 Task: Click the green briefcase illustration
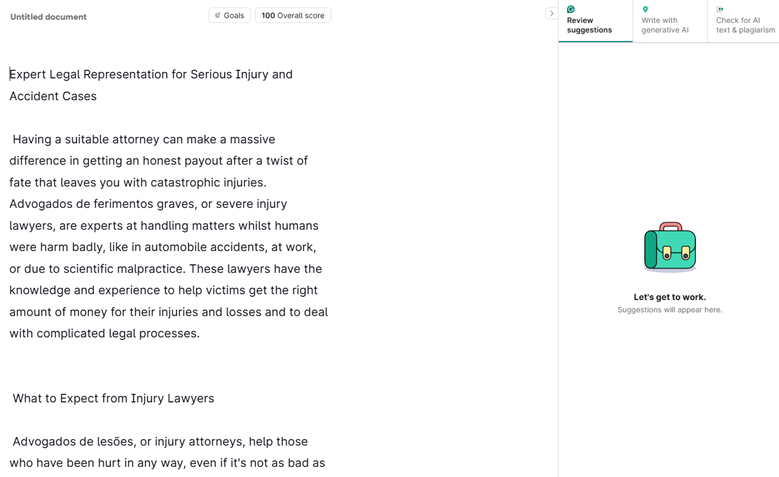669,247
